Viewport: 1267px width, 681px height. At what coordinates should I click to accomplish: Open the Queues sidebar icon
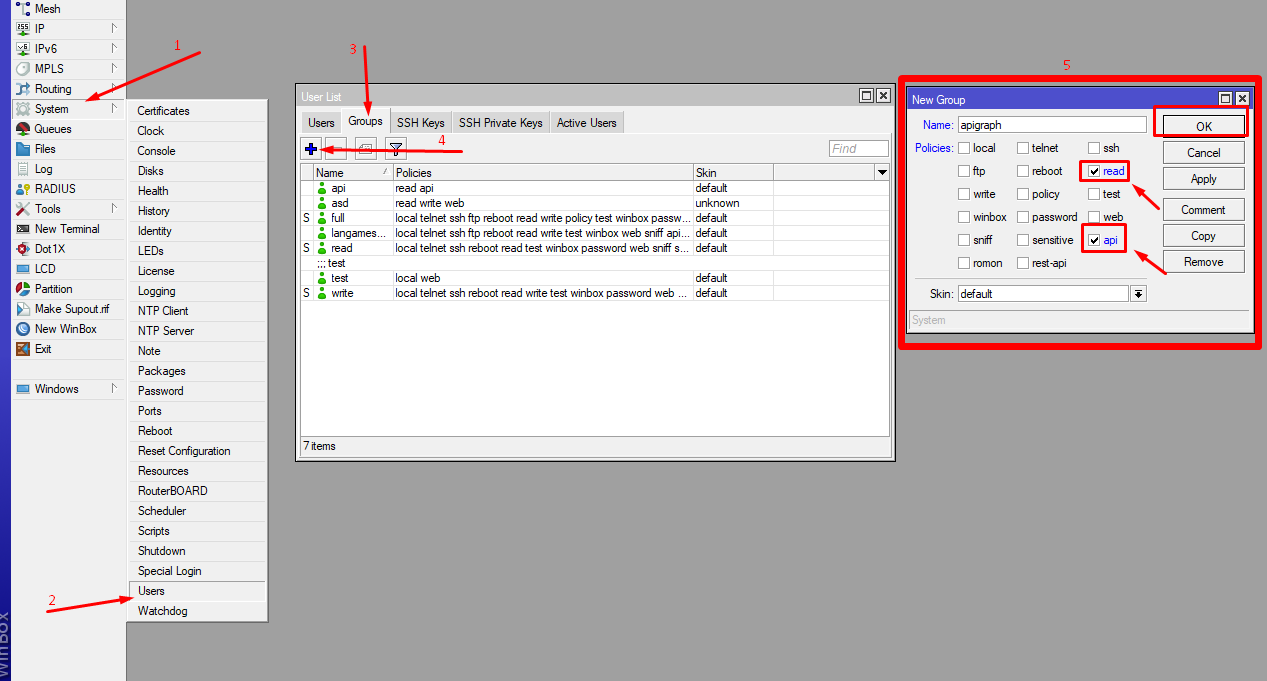point(23,129)
